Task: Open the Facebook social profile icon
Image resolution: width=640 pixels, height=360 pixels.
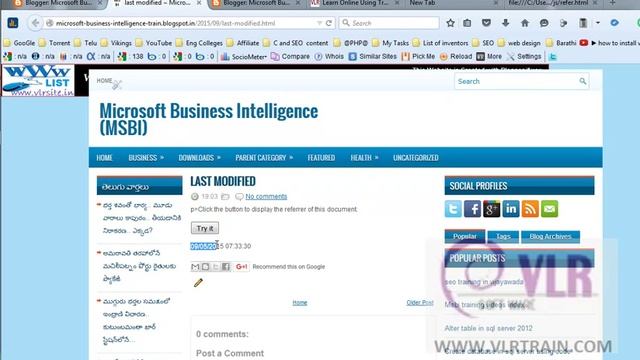Action: point(472,209)
